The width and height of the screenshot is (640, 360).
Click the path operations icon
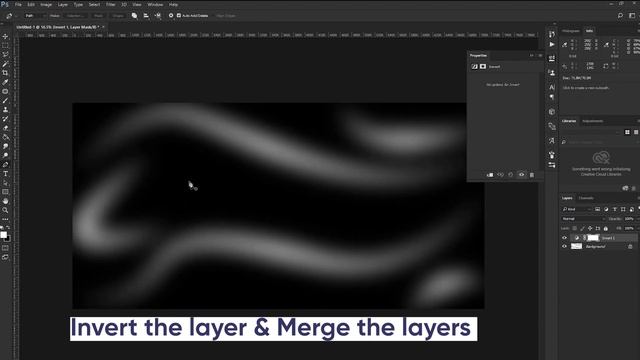tap(134, 16)
